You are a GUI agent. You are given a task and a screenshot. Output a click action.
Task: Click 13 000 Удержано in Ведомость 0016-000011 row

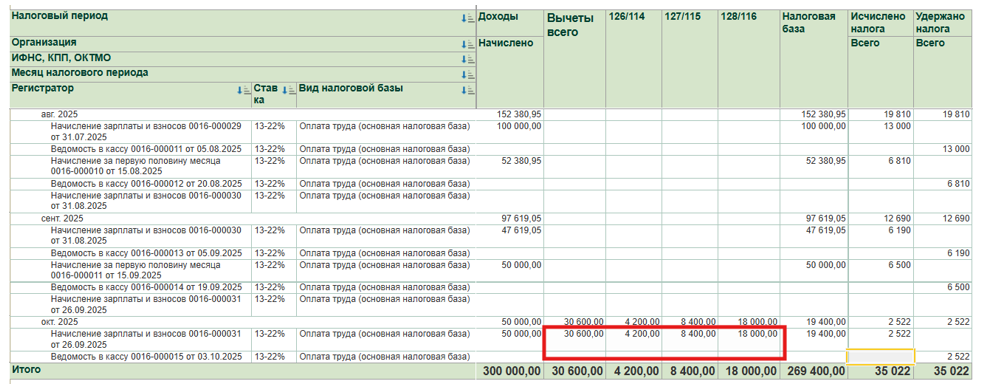click(956, 149)
